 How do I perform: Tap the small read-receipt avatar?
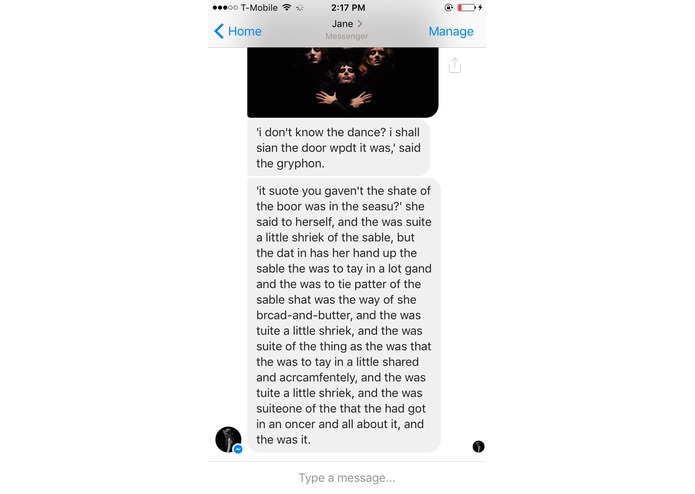coord(478,446)
